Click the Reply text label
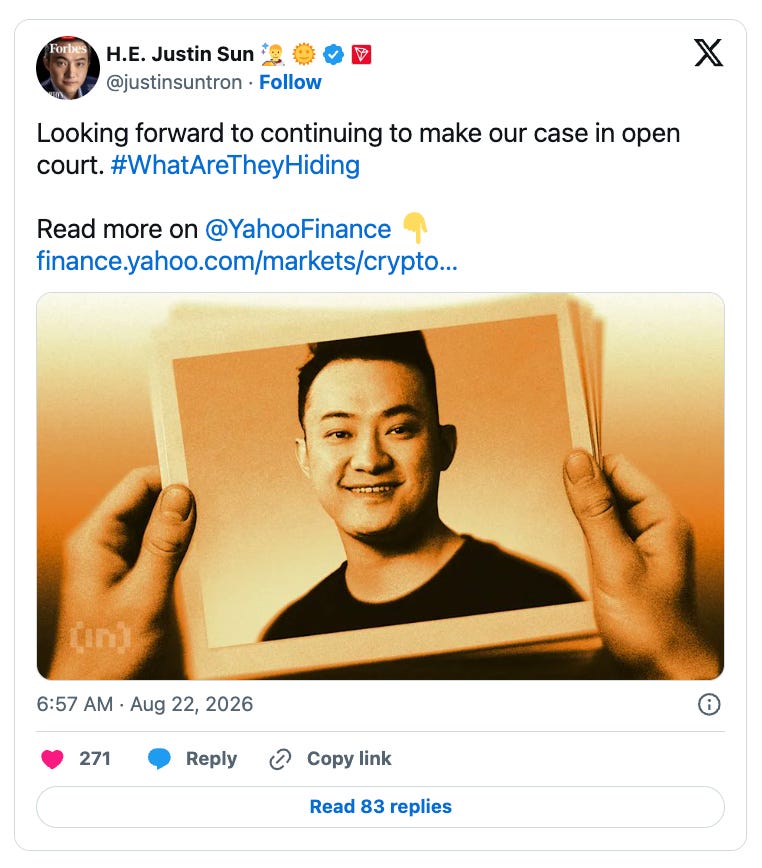The height and width of the screenshot is (868, 762). tap(211, 758)
